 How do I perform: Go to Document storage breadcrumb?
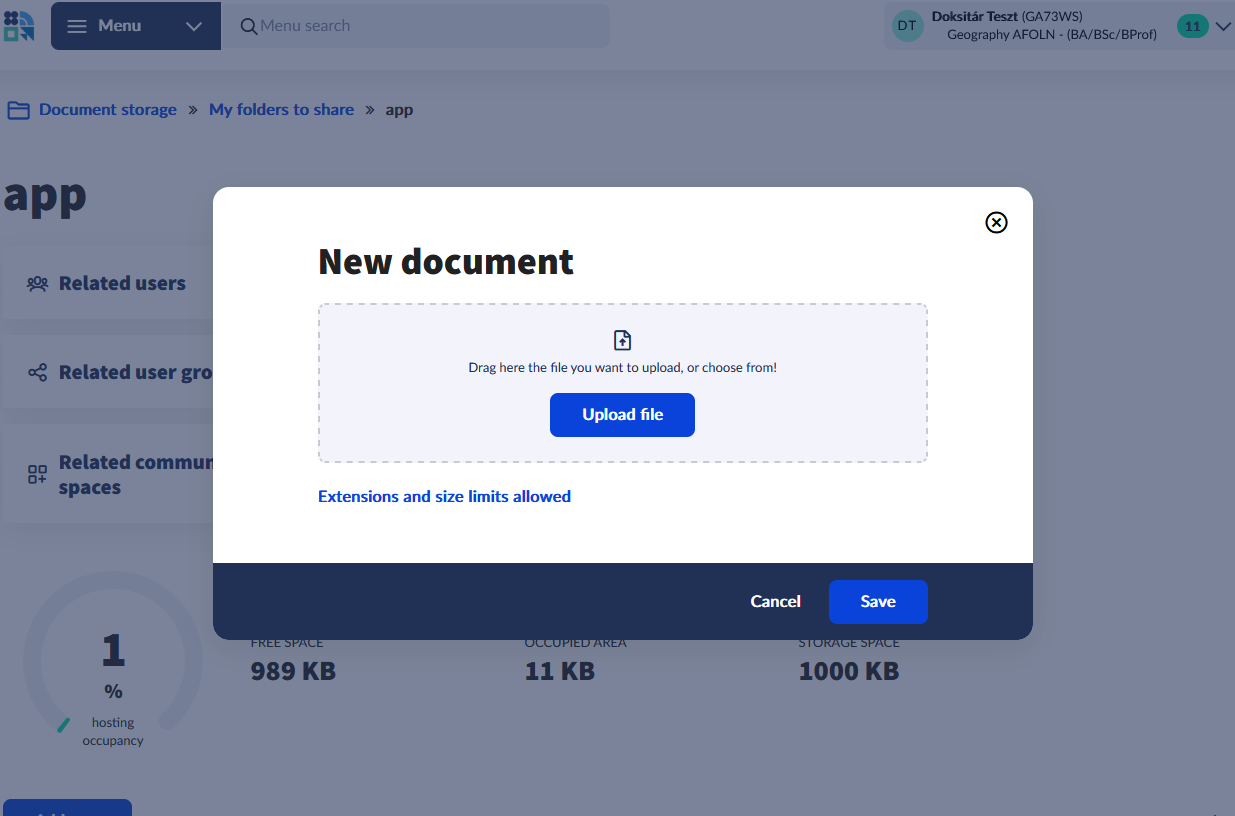108,110
